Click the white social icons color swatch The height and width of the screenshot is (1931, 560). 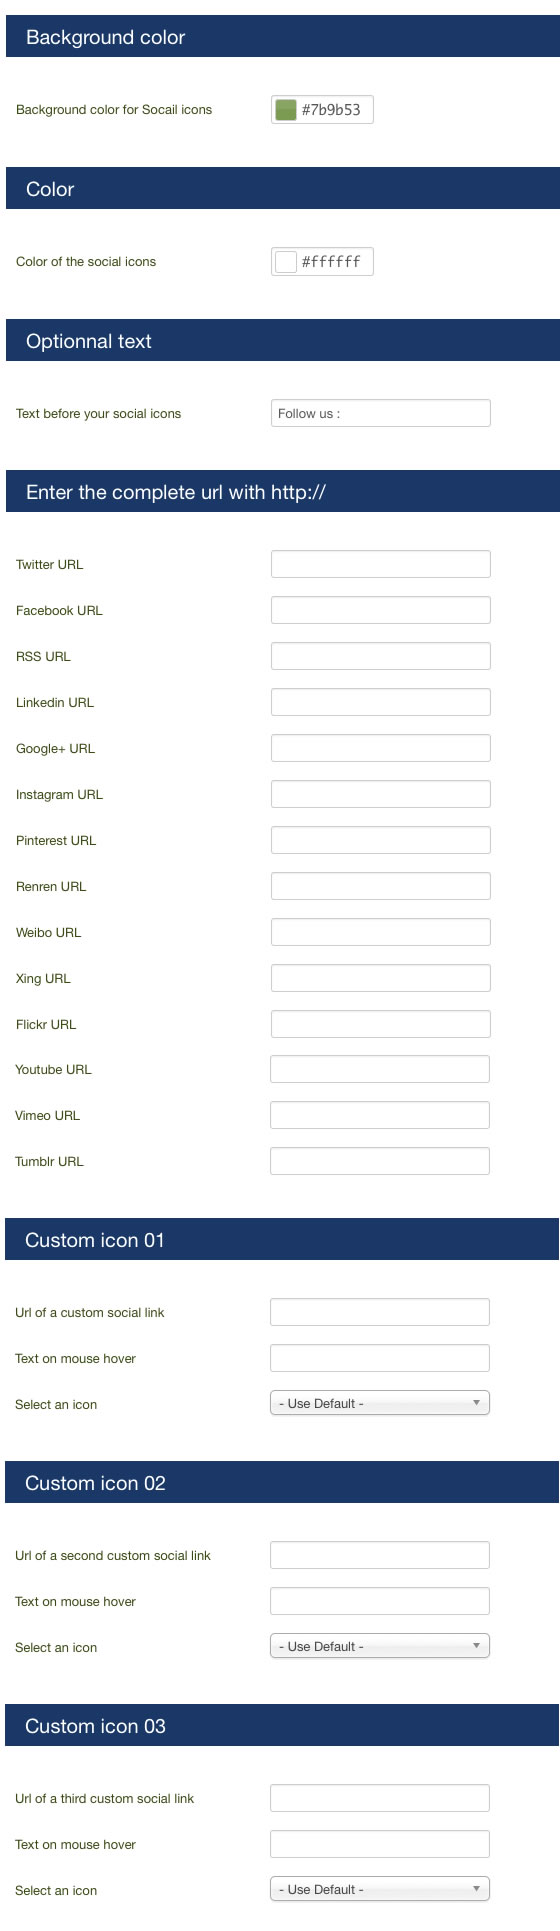point(286,262)
